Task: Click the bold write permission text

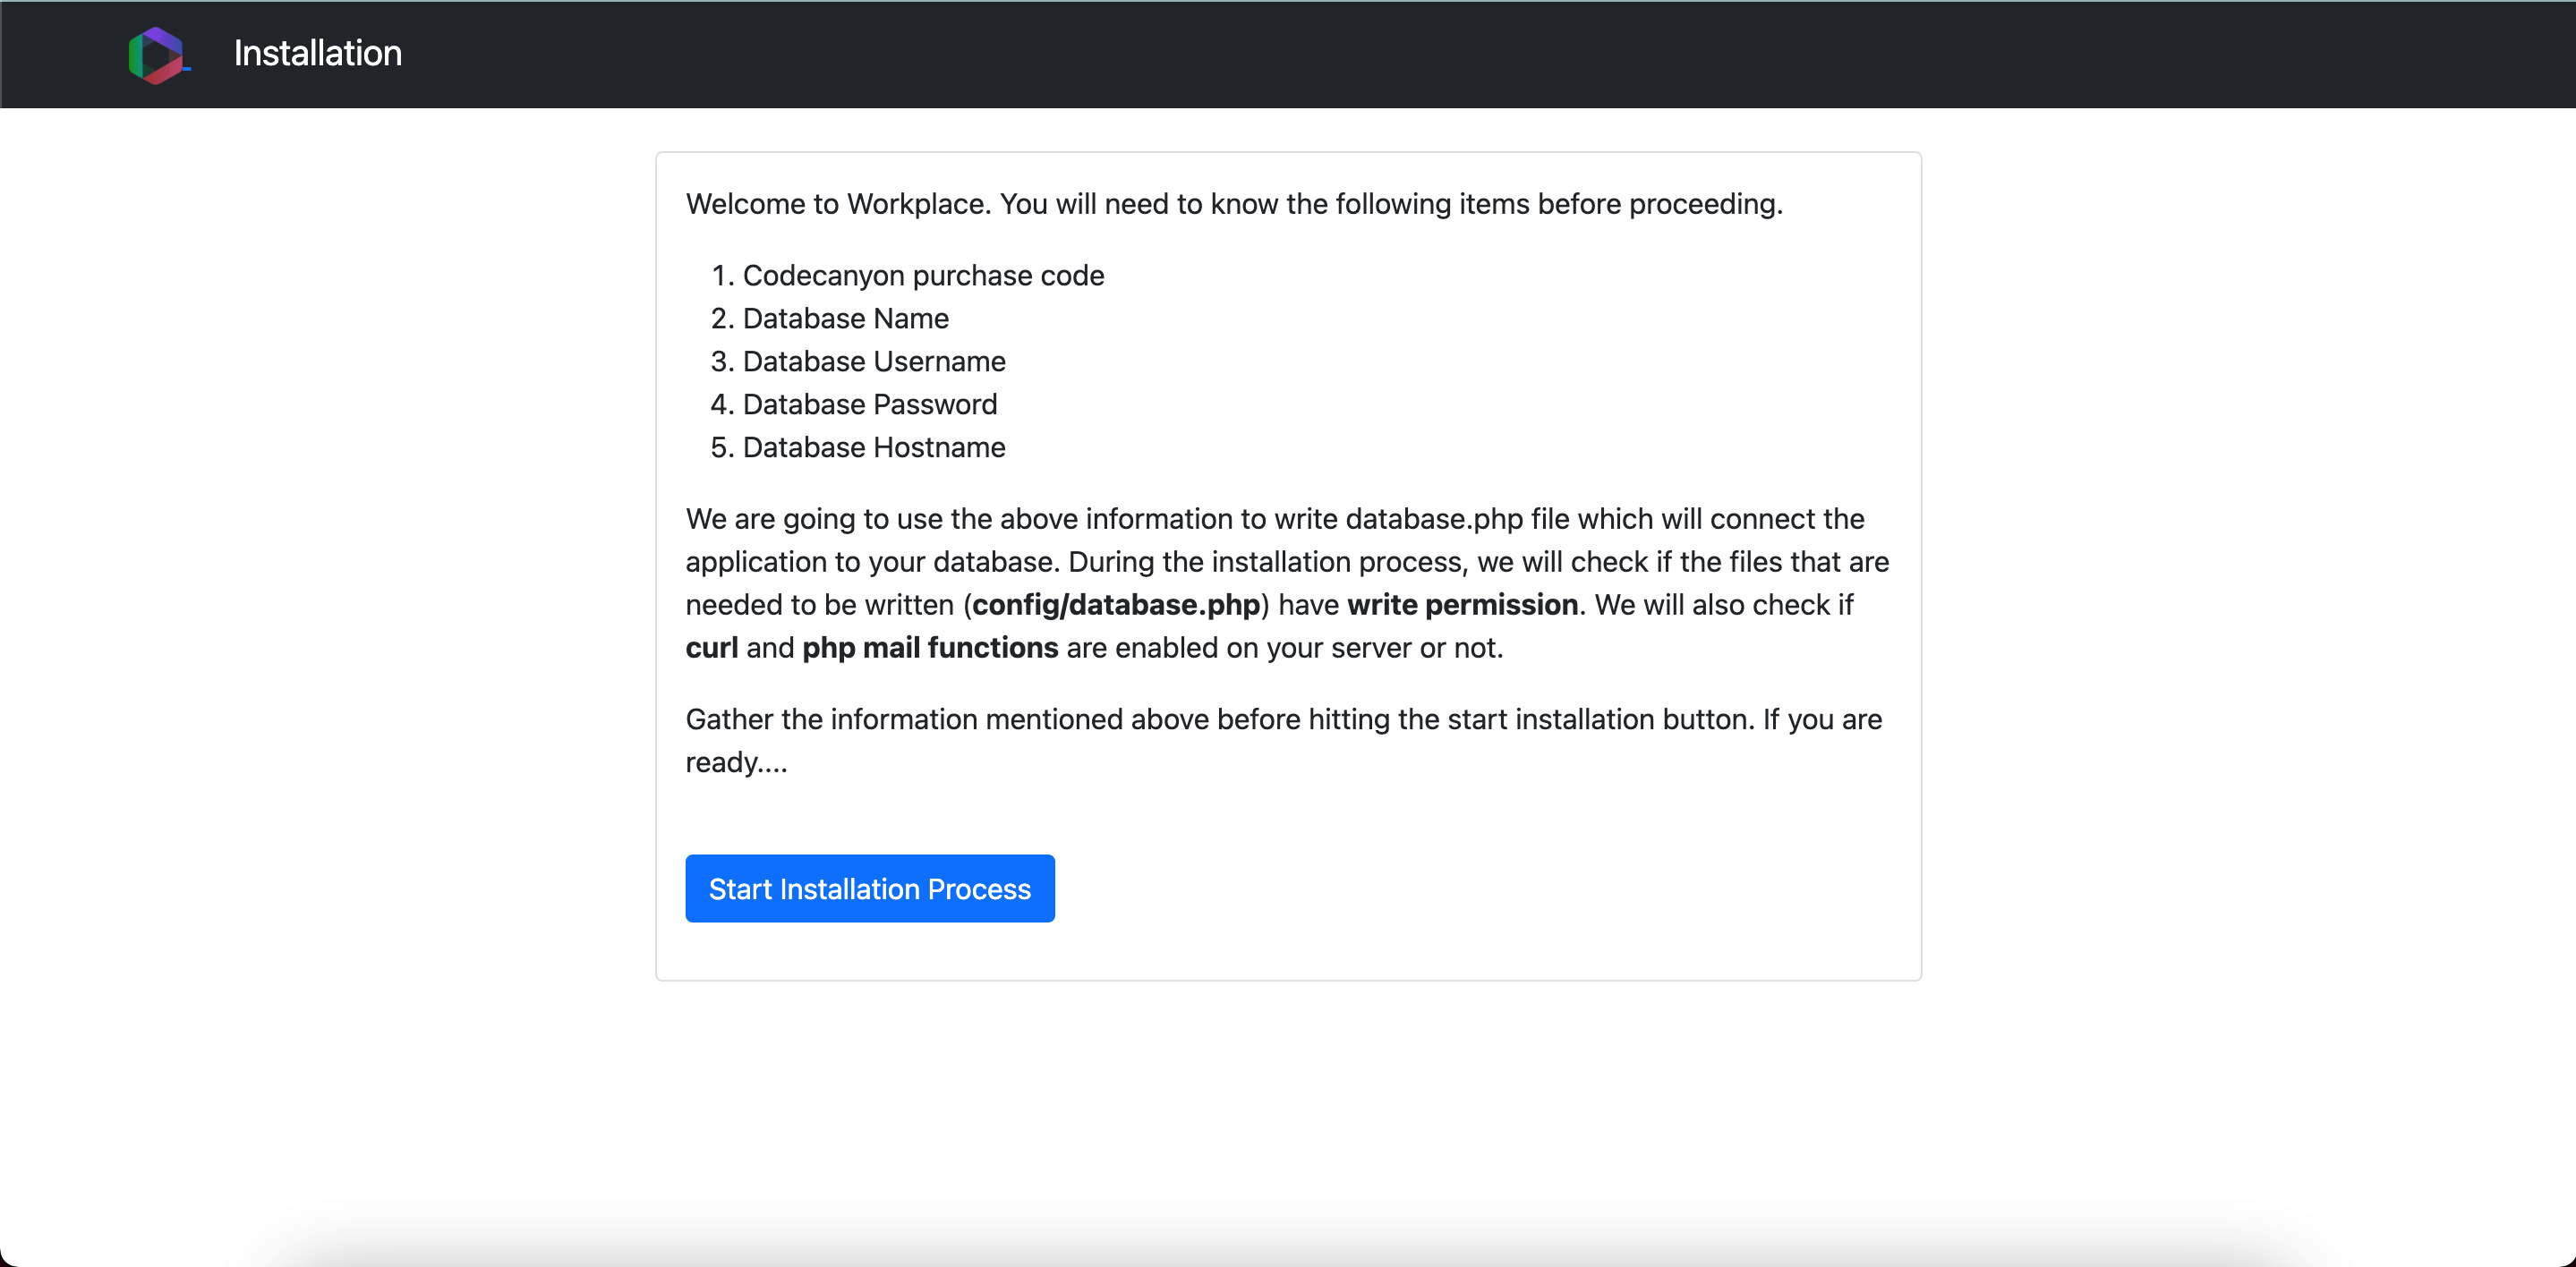Action: (x=1462, y=605)
